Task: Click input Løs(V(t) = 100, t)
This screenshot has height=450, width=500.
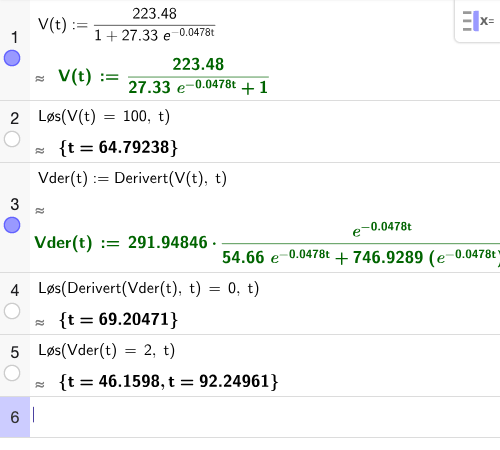Action: pyautogui.click(x=104, y=117)
